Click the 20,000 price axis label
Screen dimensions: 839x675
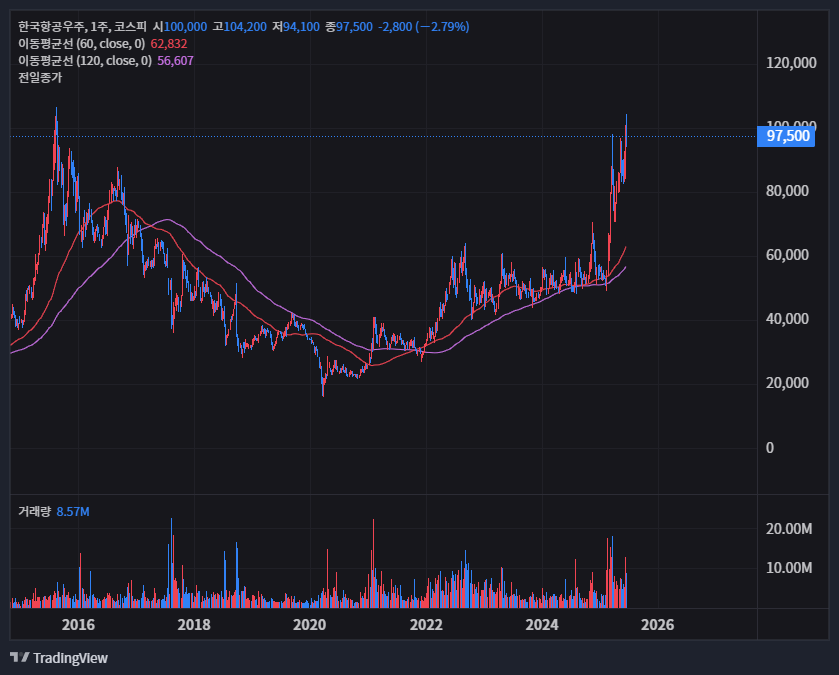787,383
